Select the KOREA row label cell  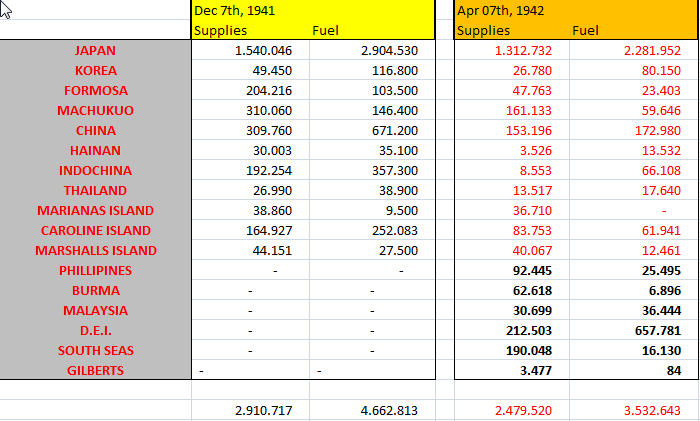tap(95, 71)
